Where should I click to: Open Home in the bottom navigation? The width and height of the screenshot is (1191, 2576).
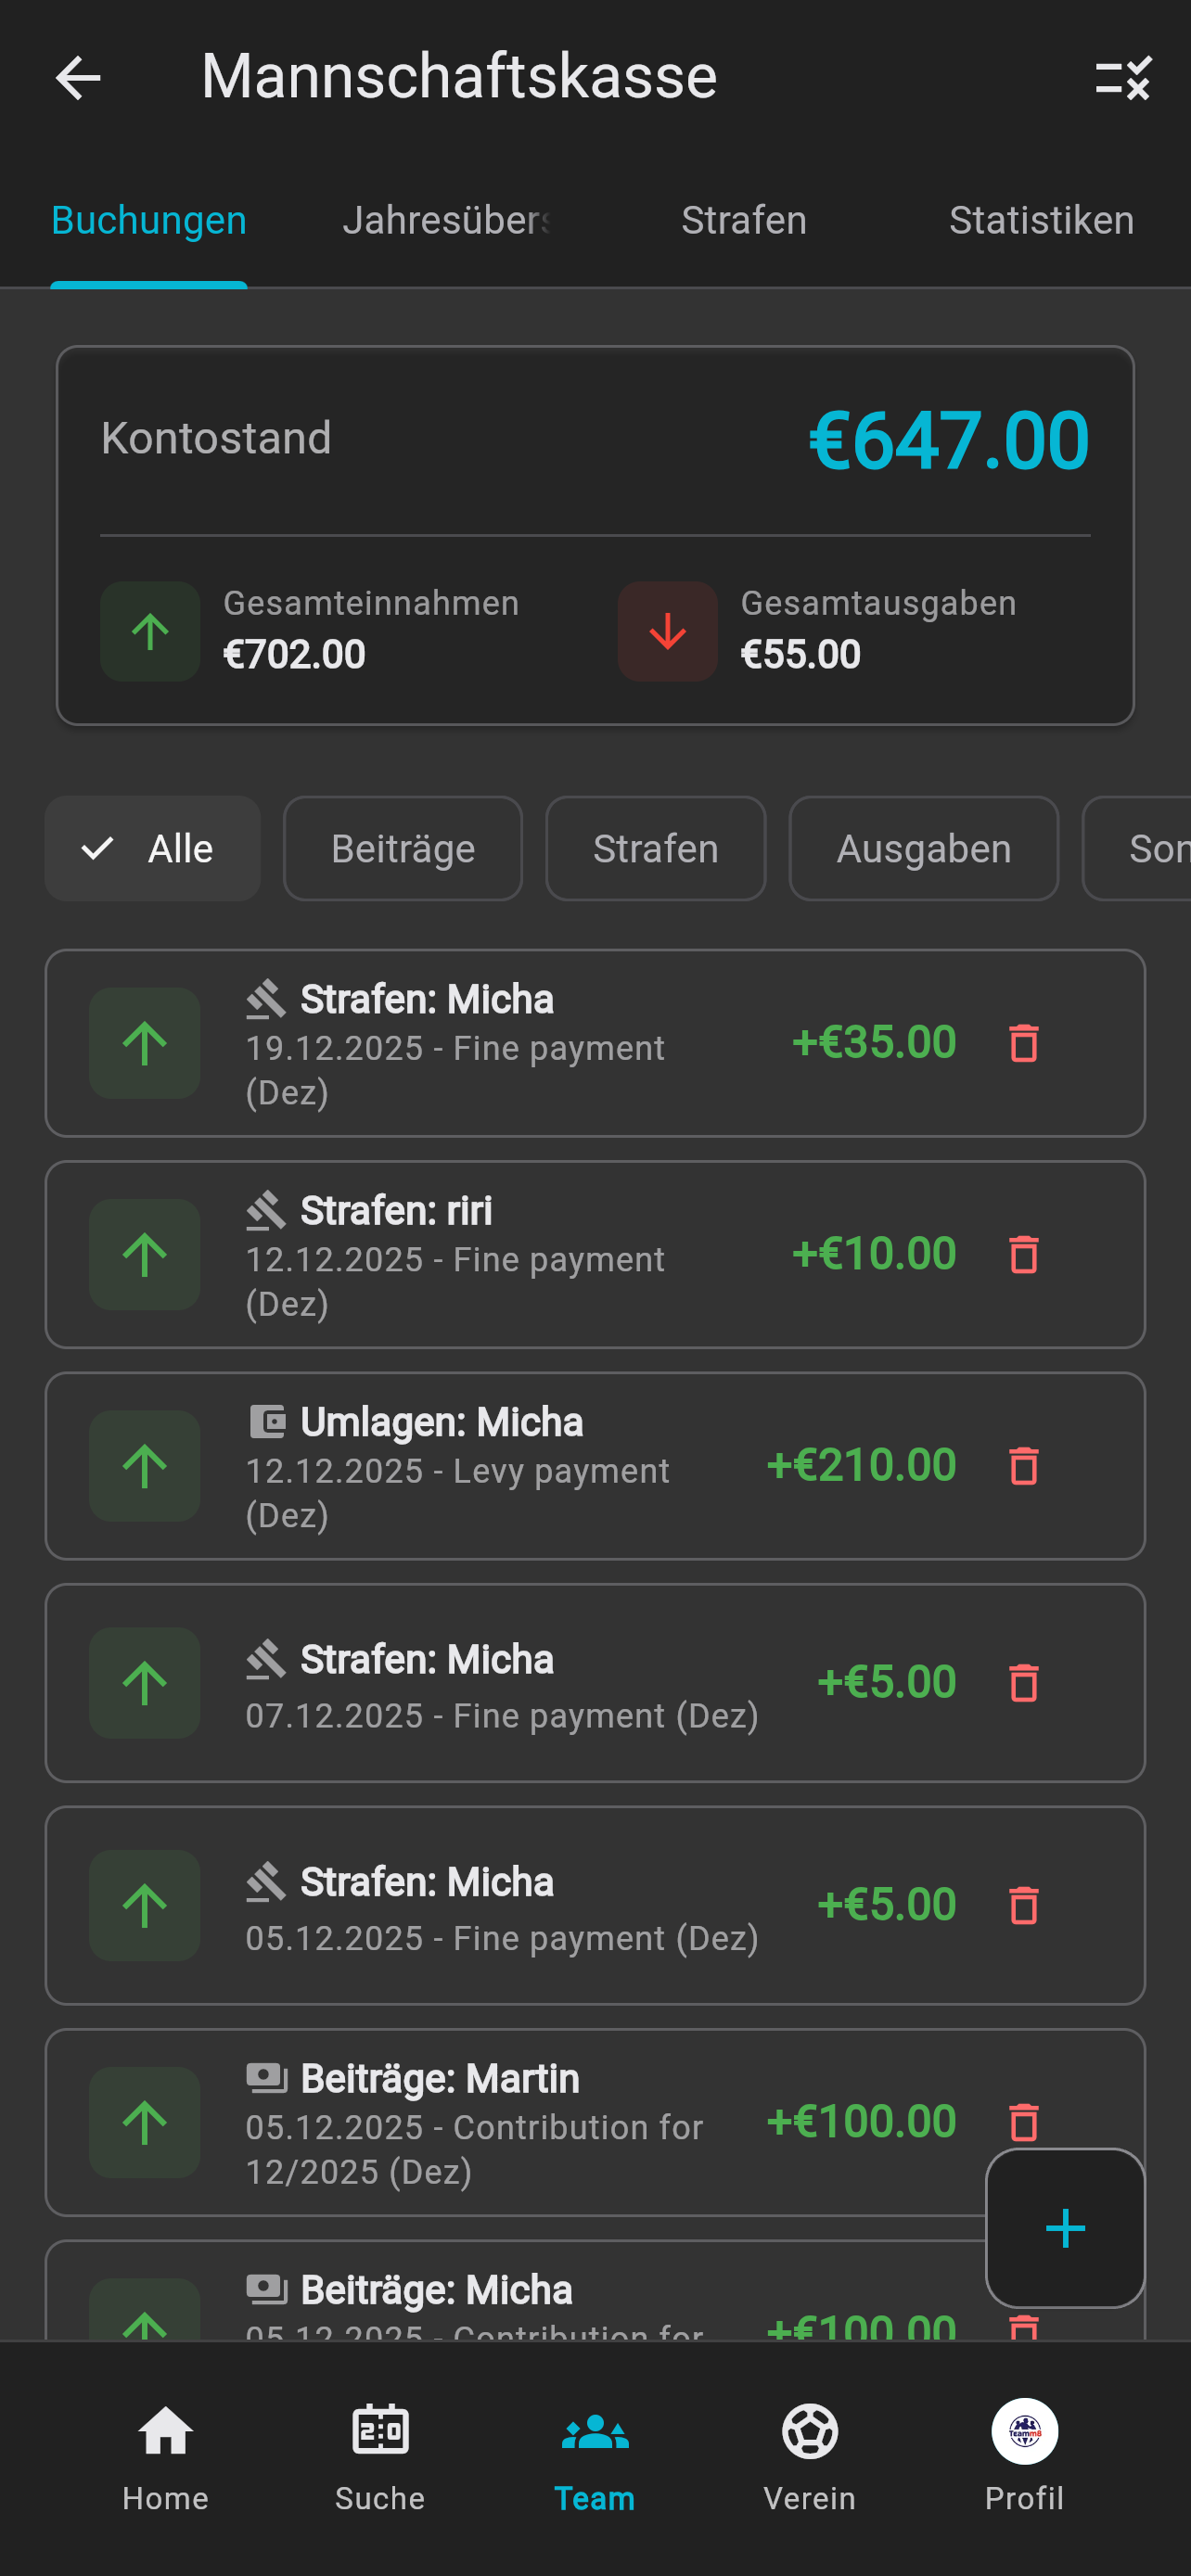pyautogui.click(x=166, y=2456)
